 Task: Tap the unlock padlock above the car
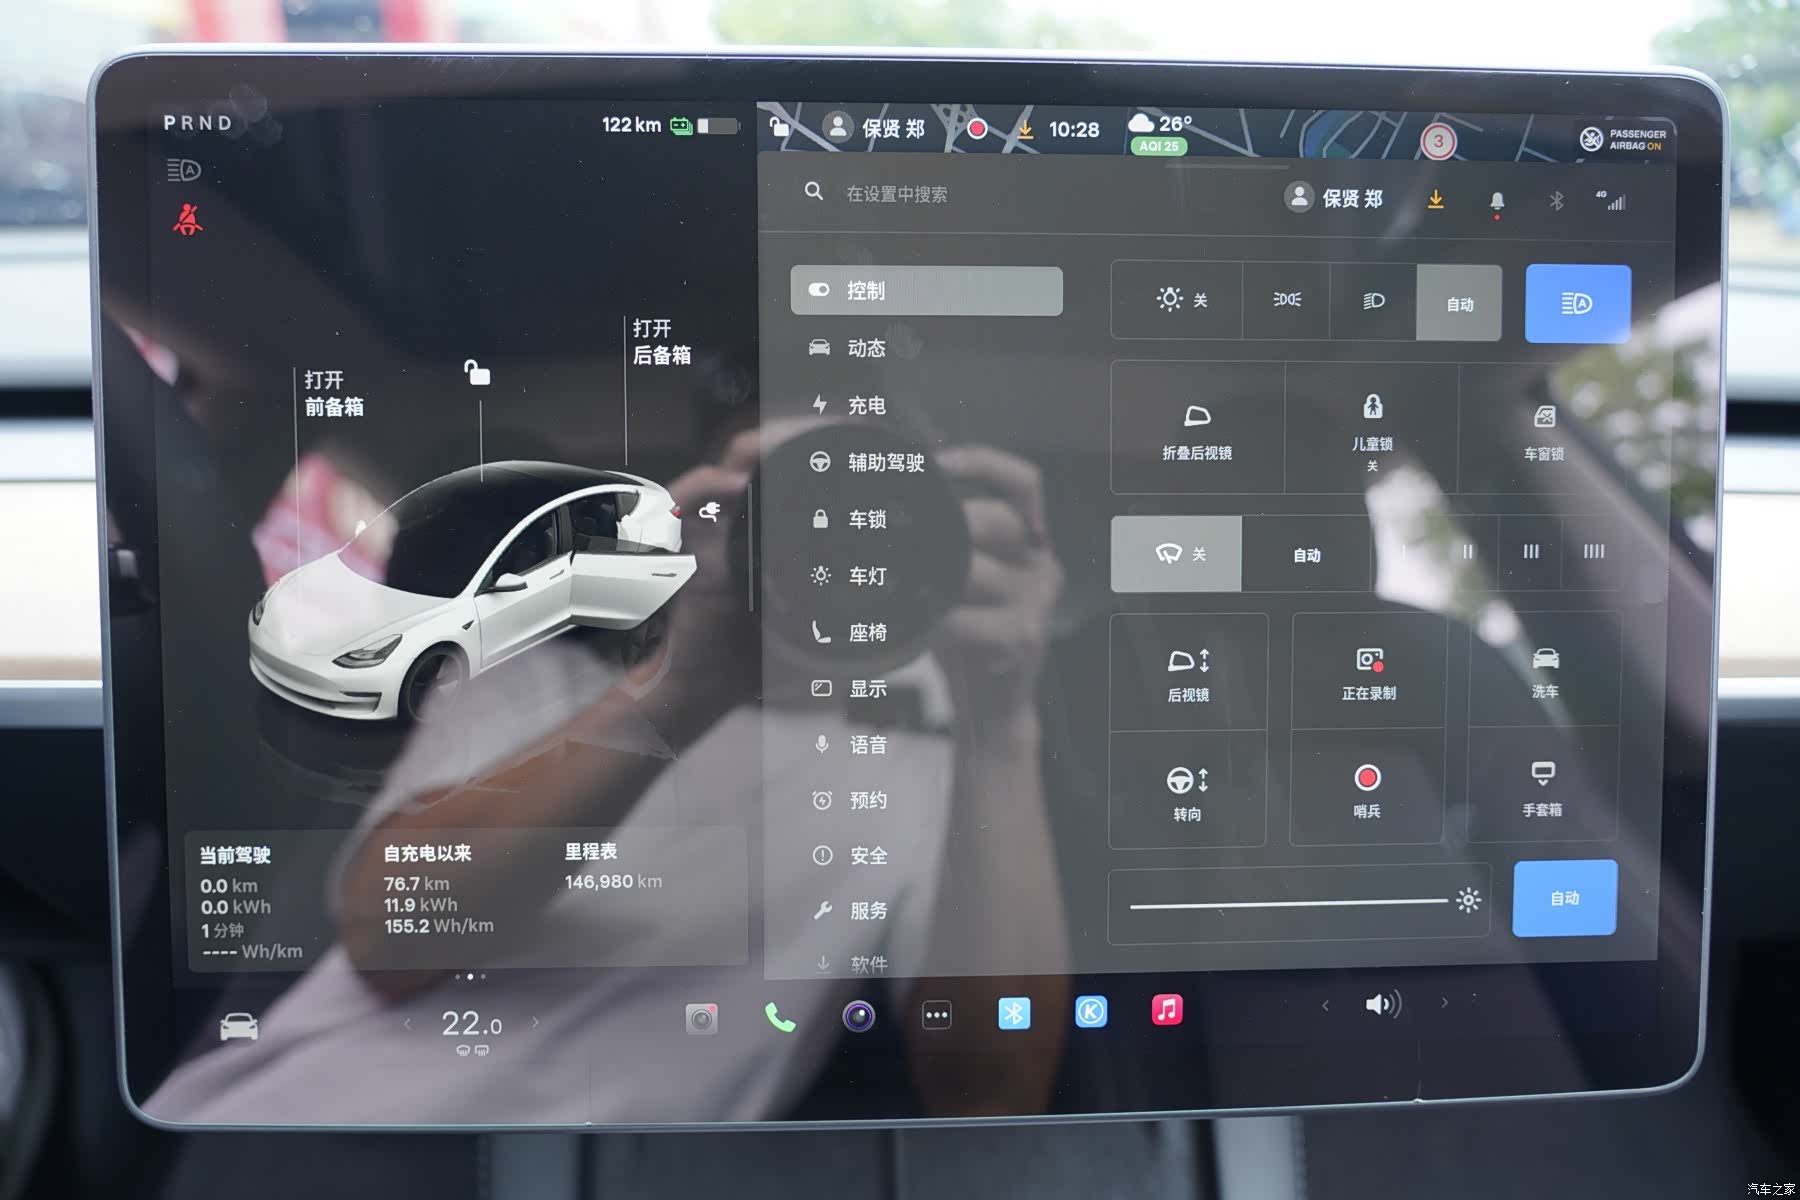(x=477, y=372)
